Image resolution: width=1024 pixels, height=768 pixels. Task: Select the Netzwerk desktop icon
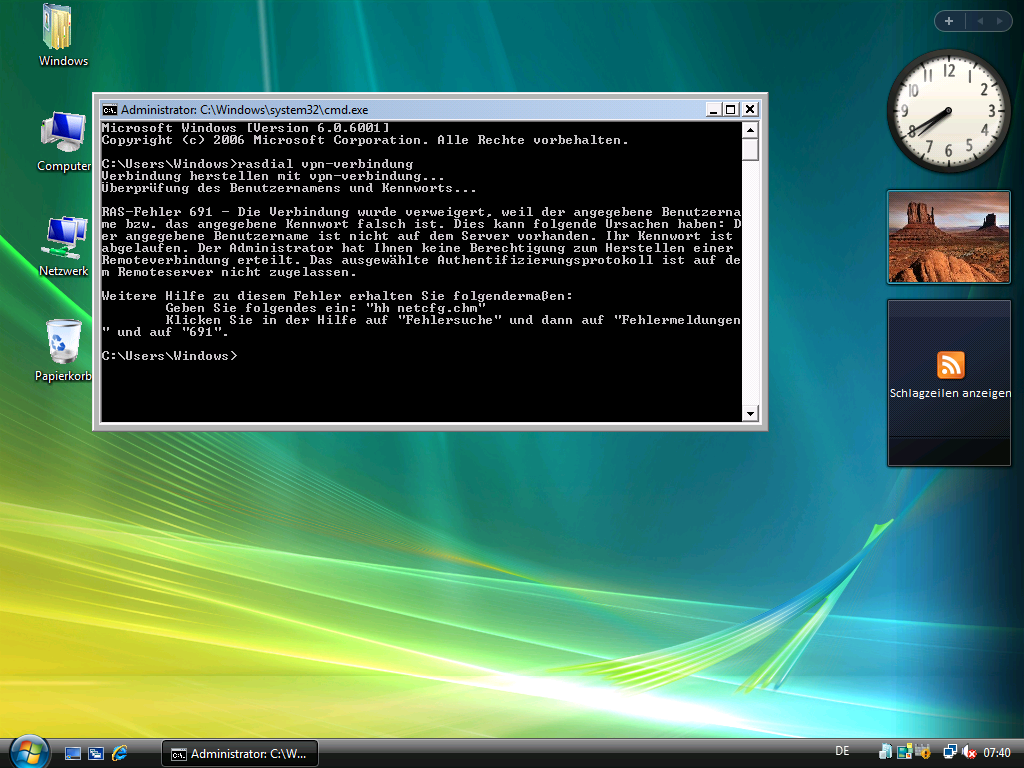tap(63, 246)
